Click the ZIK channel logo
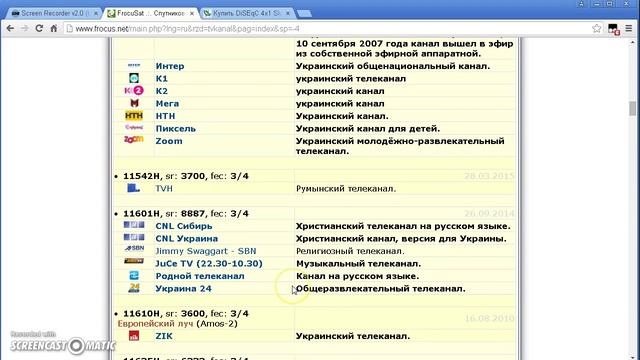This screenshot has height=360, width=640. [134, 336]
